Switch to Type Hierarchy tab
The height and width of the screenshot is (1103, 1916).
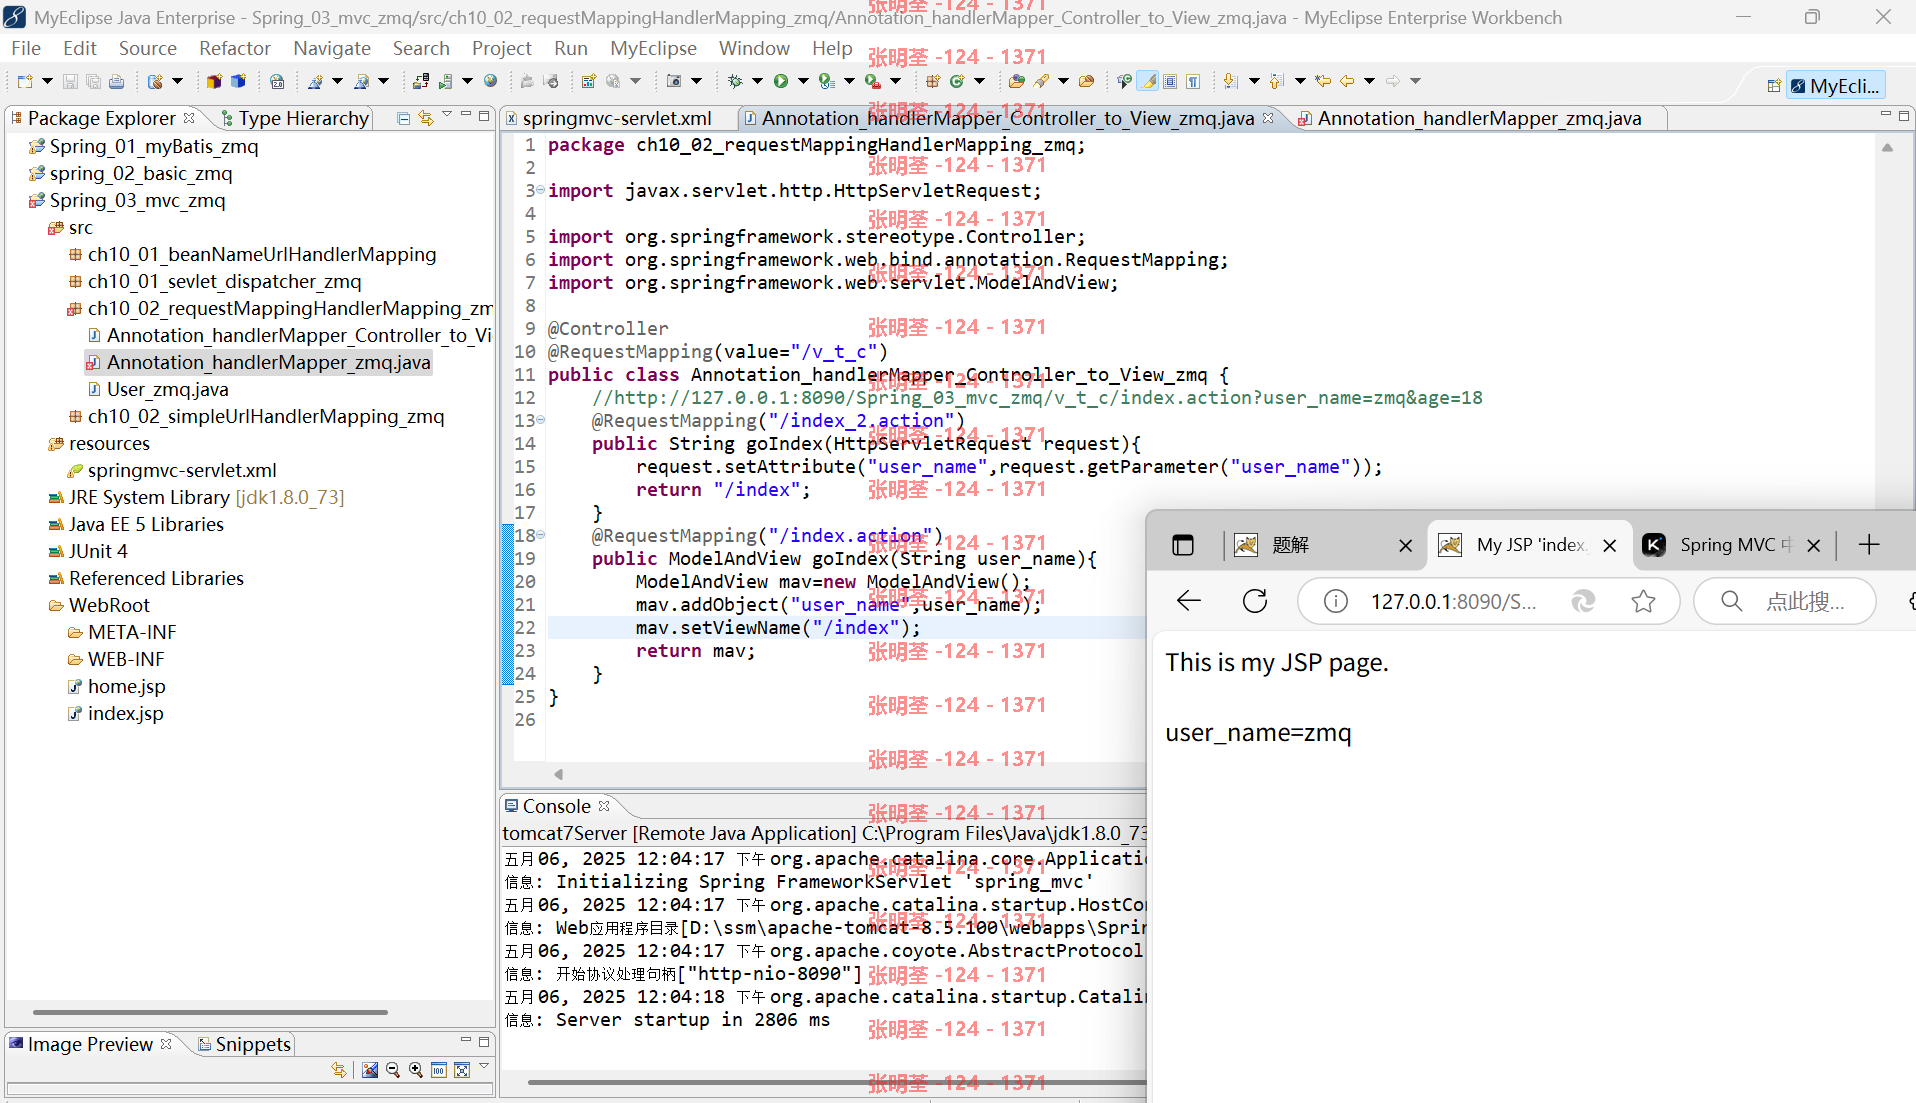(295, 118)
